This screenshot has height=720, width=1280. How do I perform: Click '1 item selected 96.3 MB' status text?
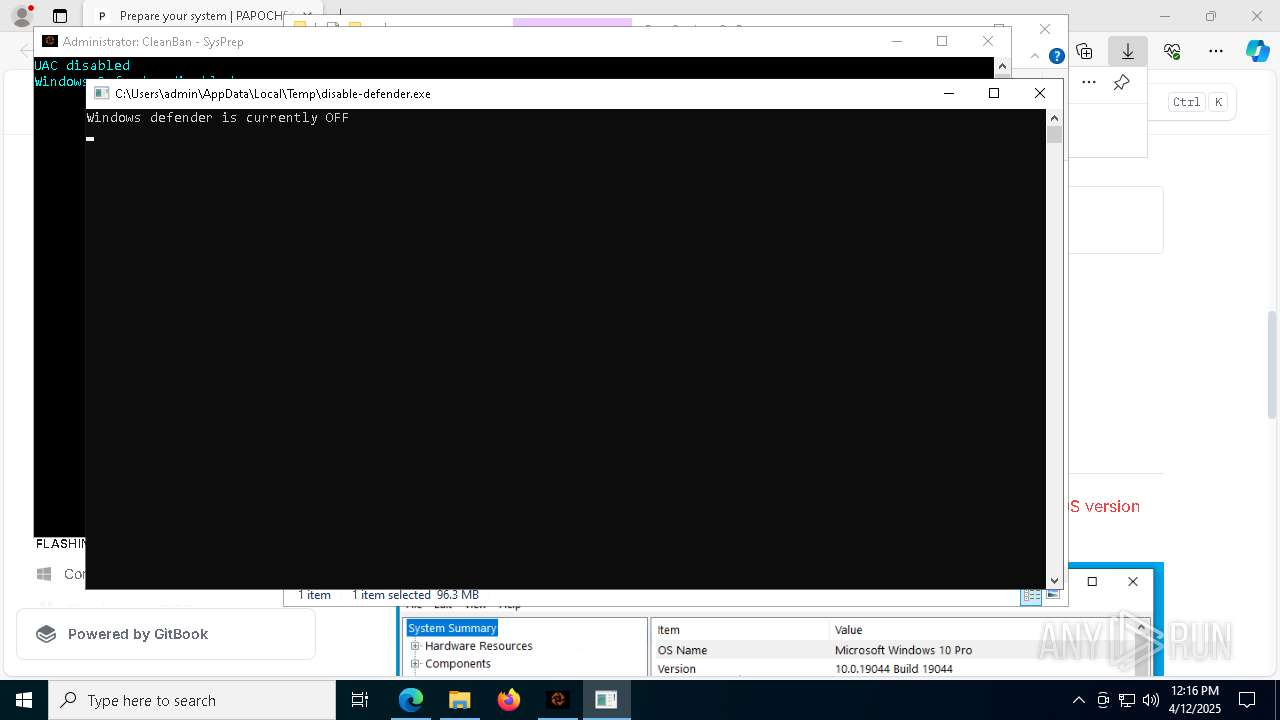click(x=415, y=595)
